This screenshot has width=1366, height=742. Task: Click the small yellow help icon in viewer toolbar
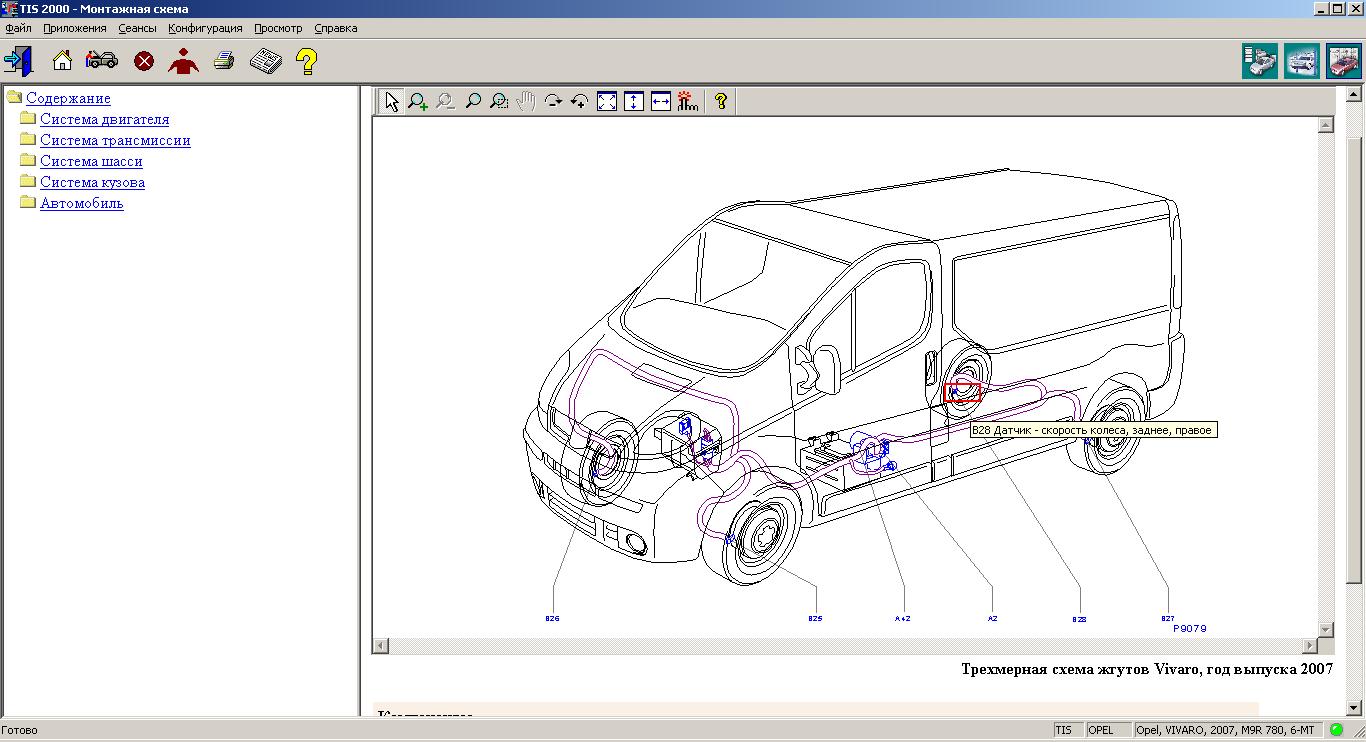pos(720,101)
